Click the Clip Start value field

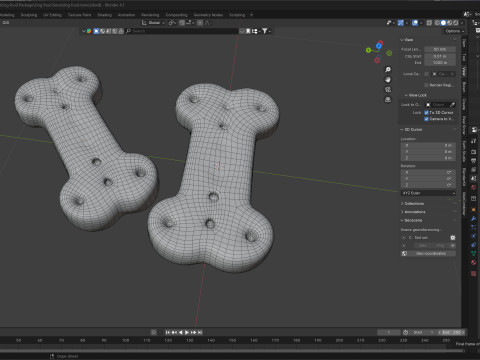440,56
